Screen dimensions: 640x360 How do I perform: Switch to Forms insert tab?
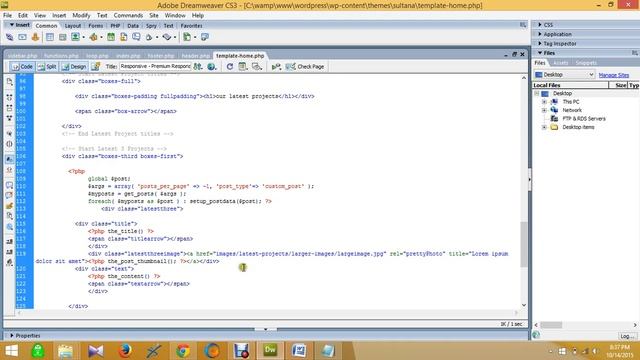96,26
